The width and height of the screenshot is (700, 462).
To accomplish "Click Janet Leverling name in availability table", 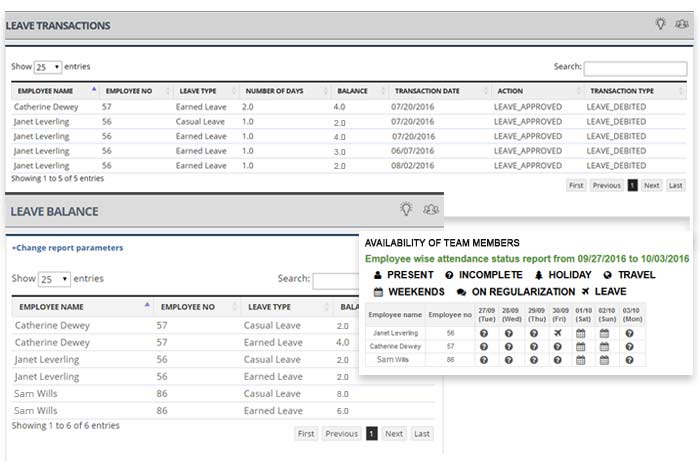I will [x=396, y=333].
